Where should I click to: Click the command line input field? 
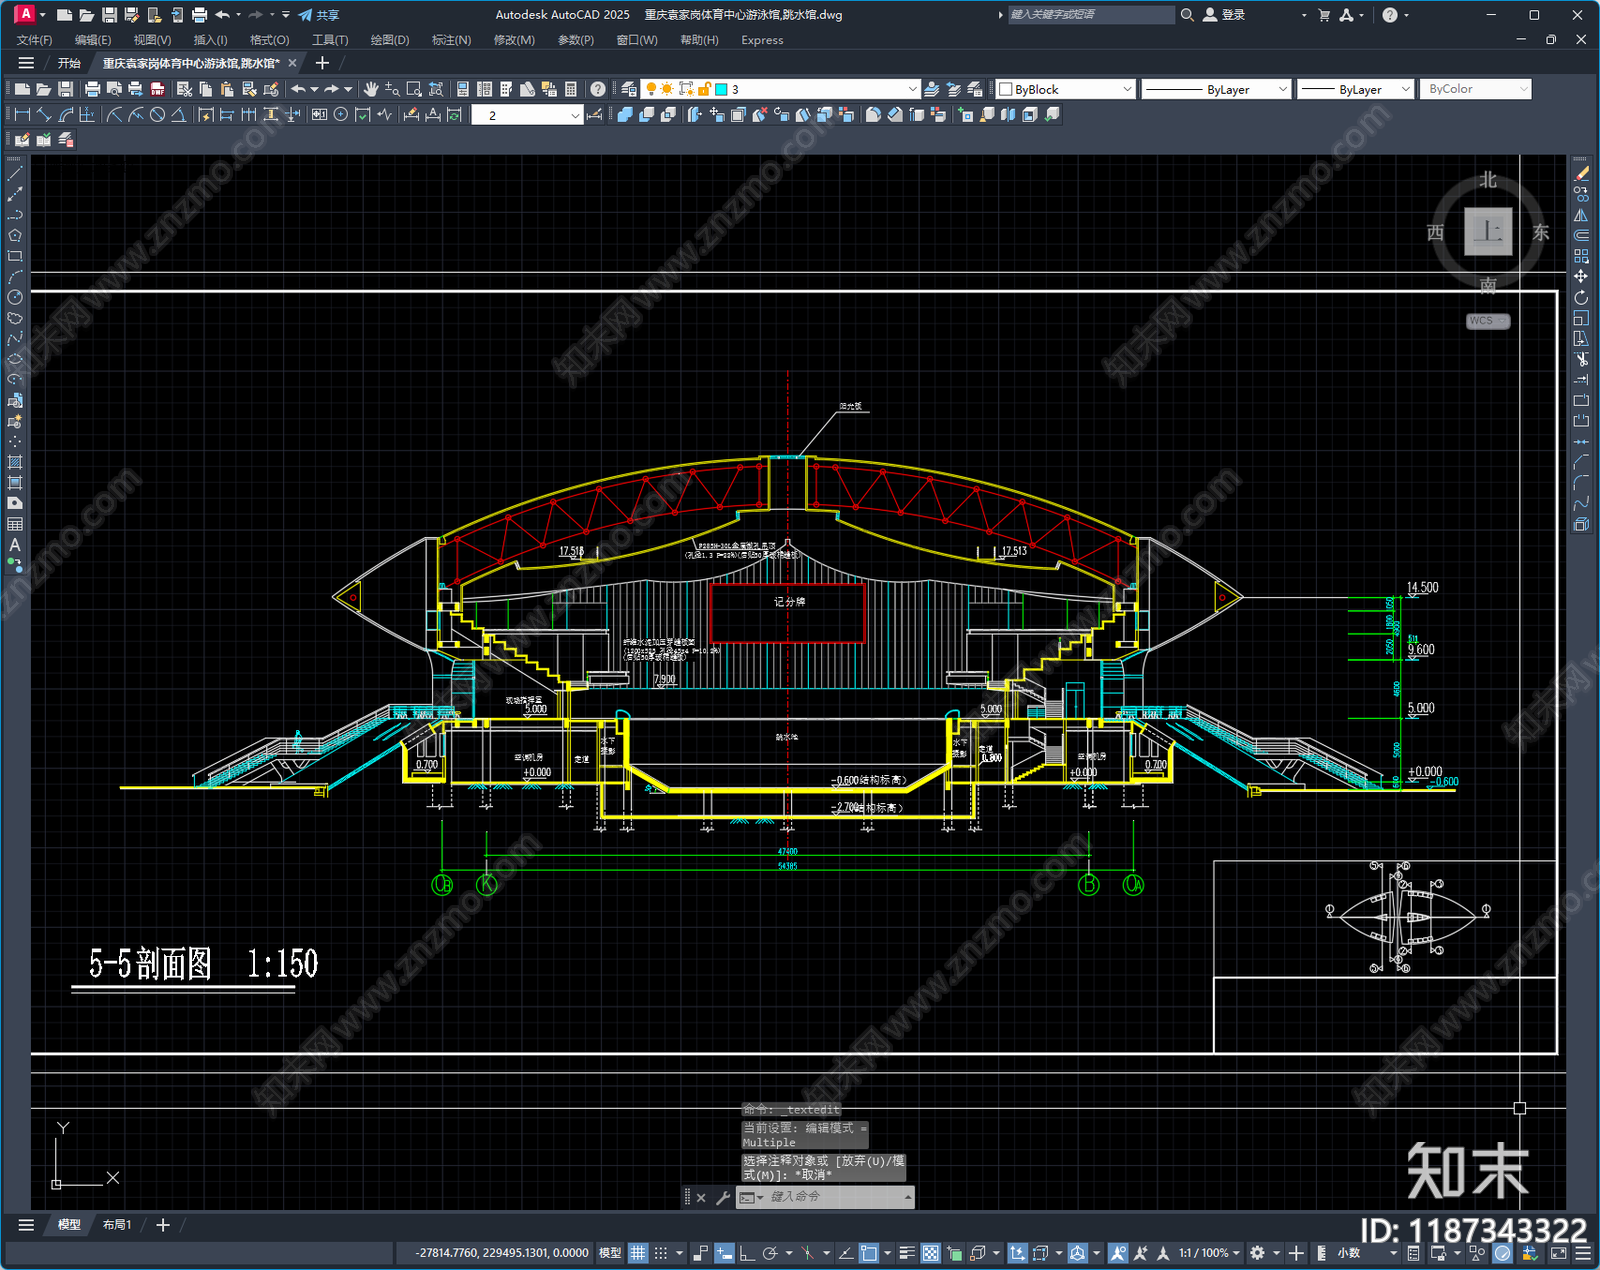point(835,1197)
